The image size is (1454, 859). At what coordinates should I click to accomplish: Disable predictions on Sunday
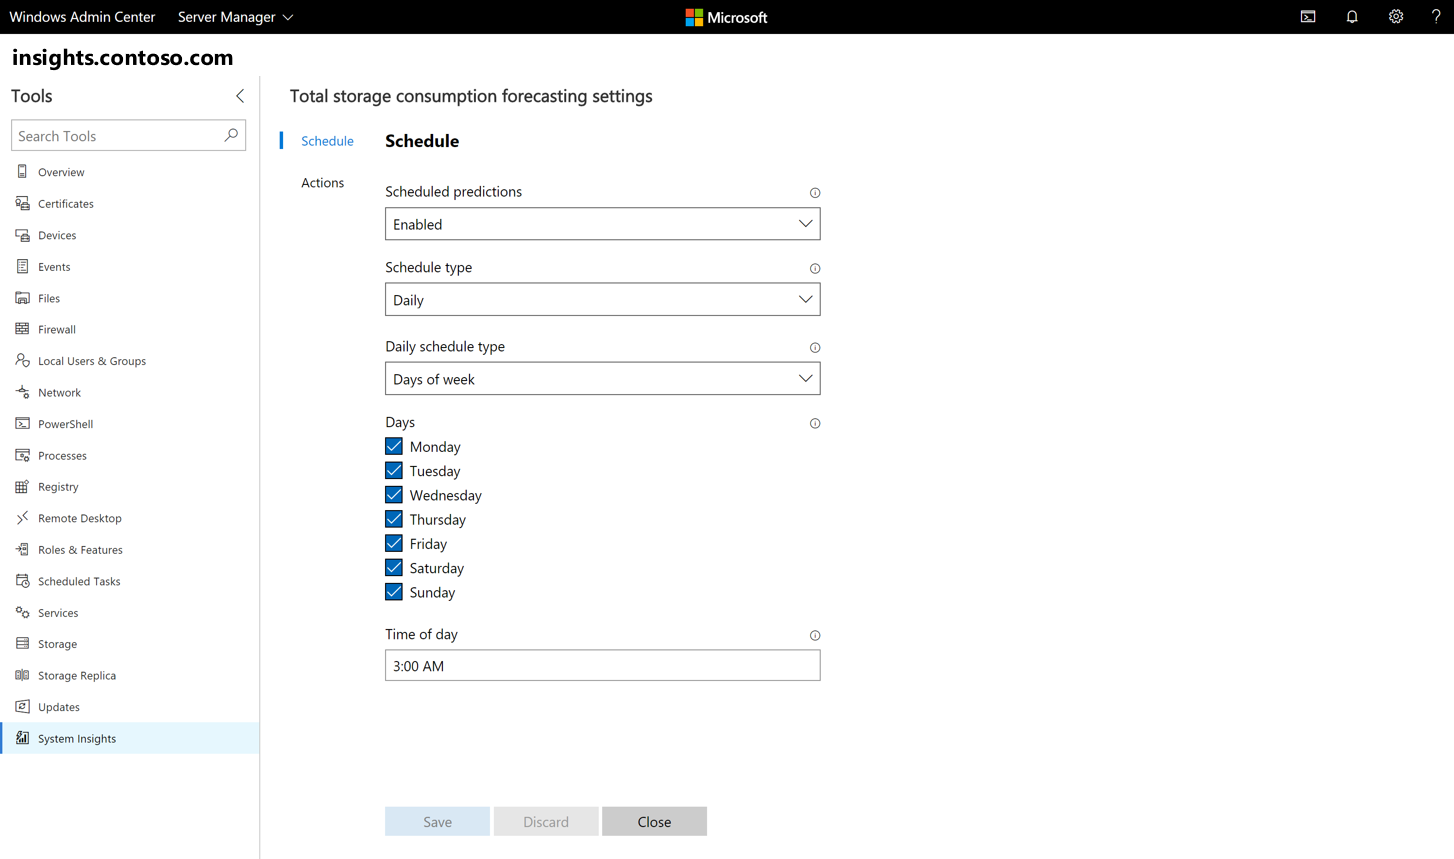coord(393,591)
